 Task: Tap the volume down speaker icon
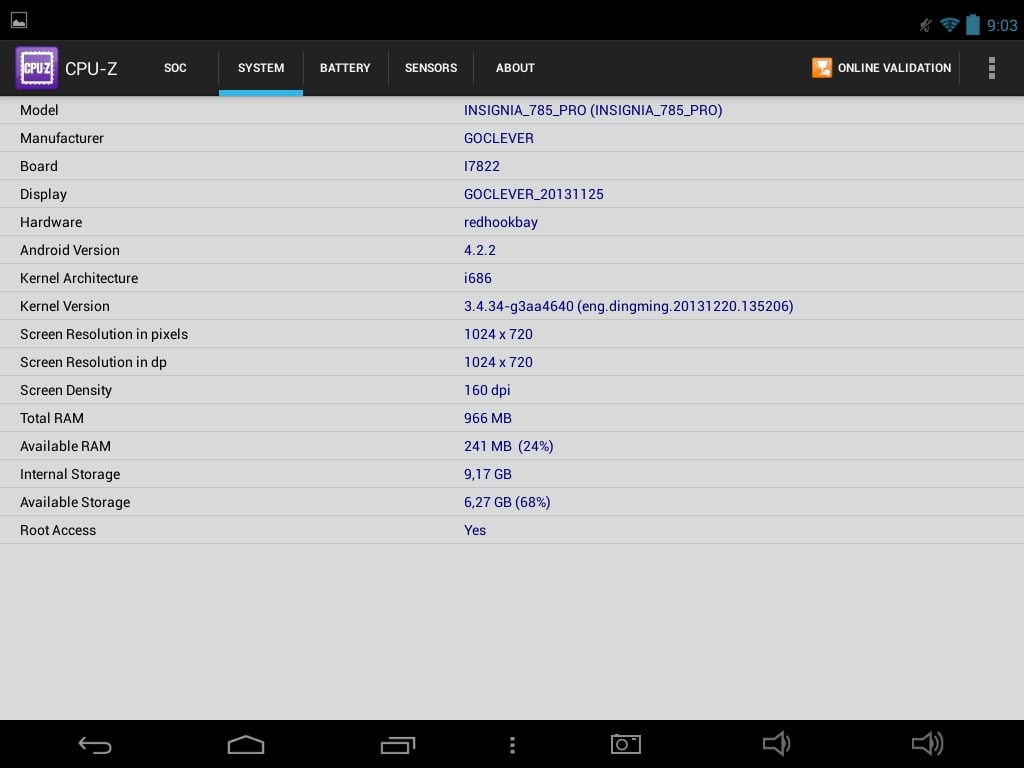pos(776,744)
